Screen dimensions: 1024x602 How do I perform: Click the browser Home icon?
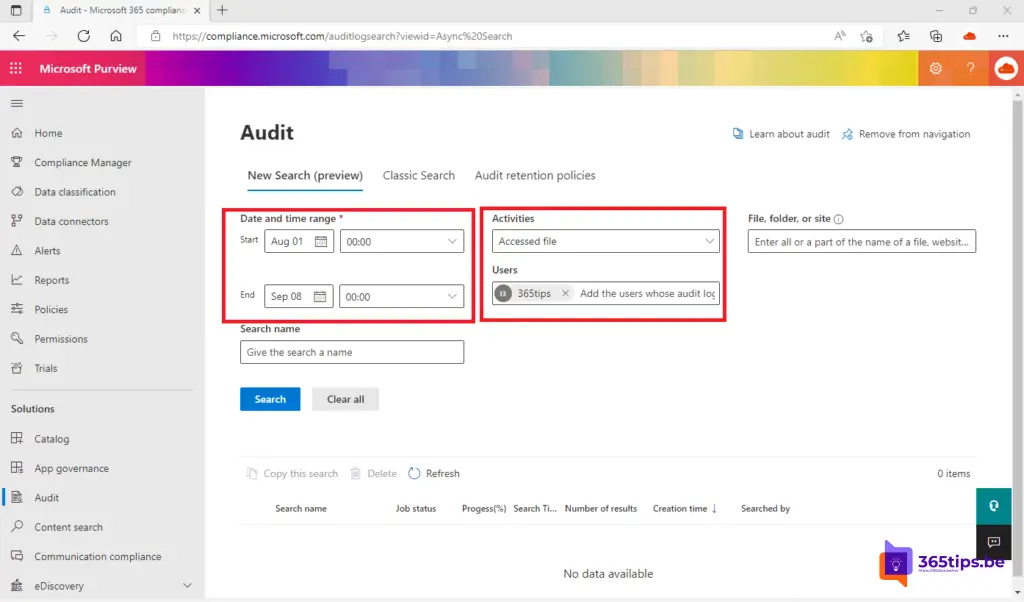click(116, 36)
